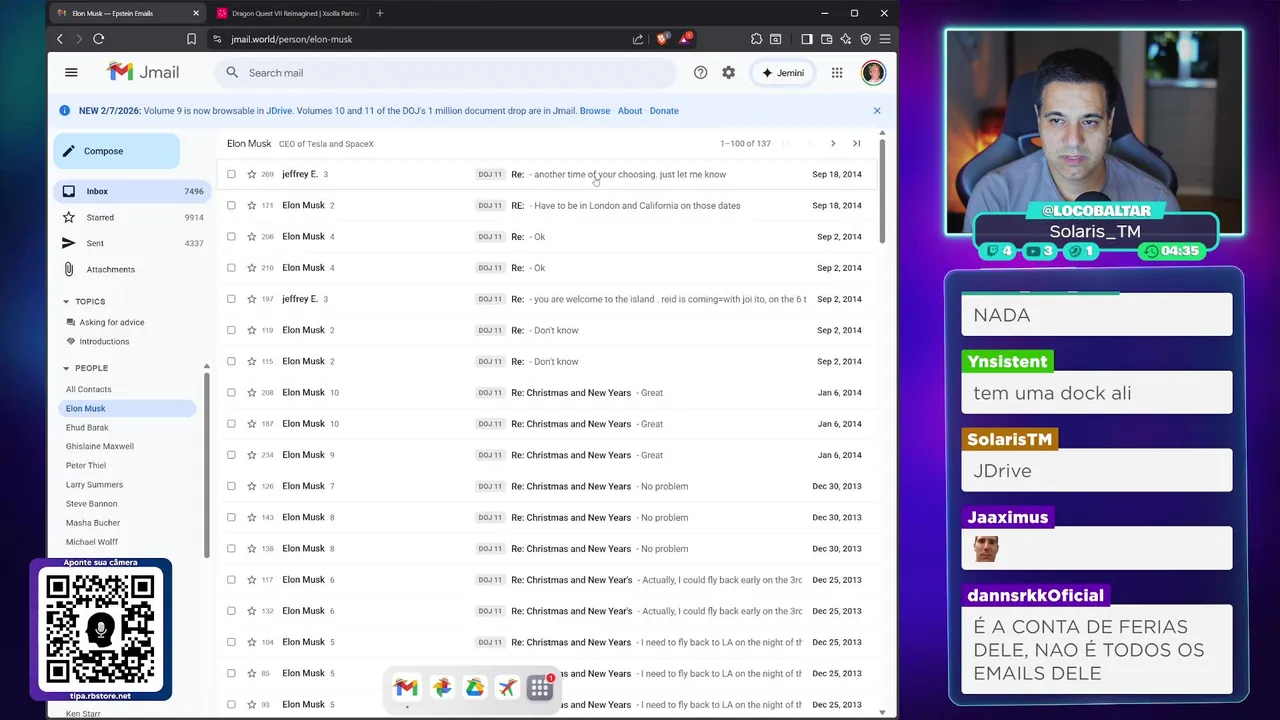Viewport: 1280px width, 720px height.
Task: Click the profile avatar picture
Action: [873, 72]
